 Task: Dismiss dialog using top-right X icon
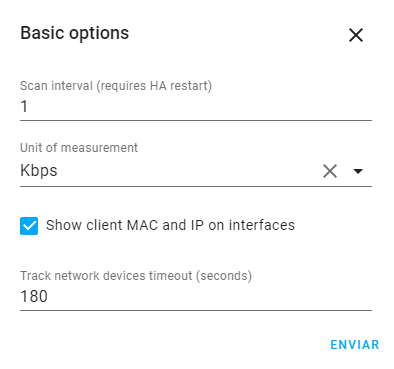pos(356,35)
